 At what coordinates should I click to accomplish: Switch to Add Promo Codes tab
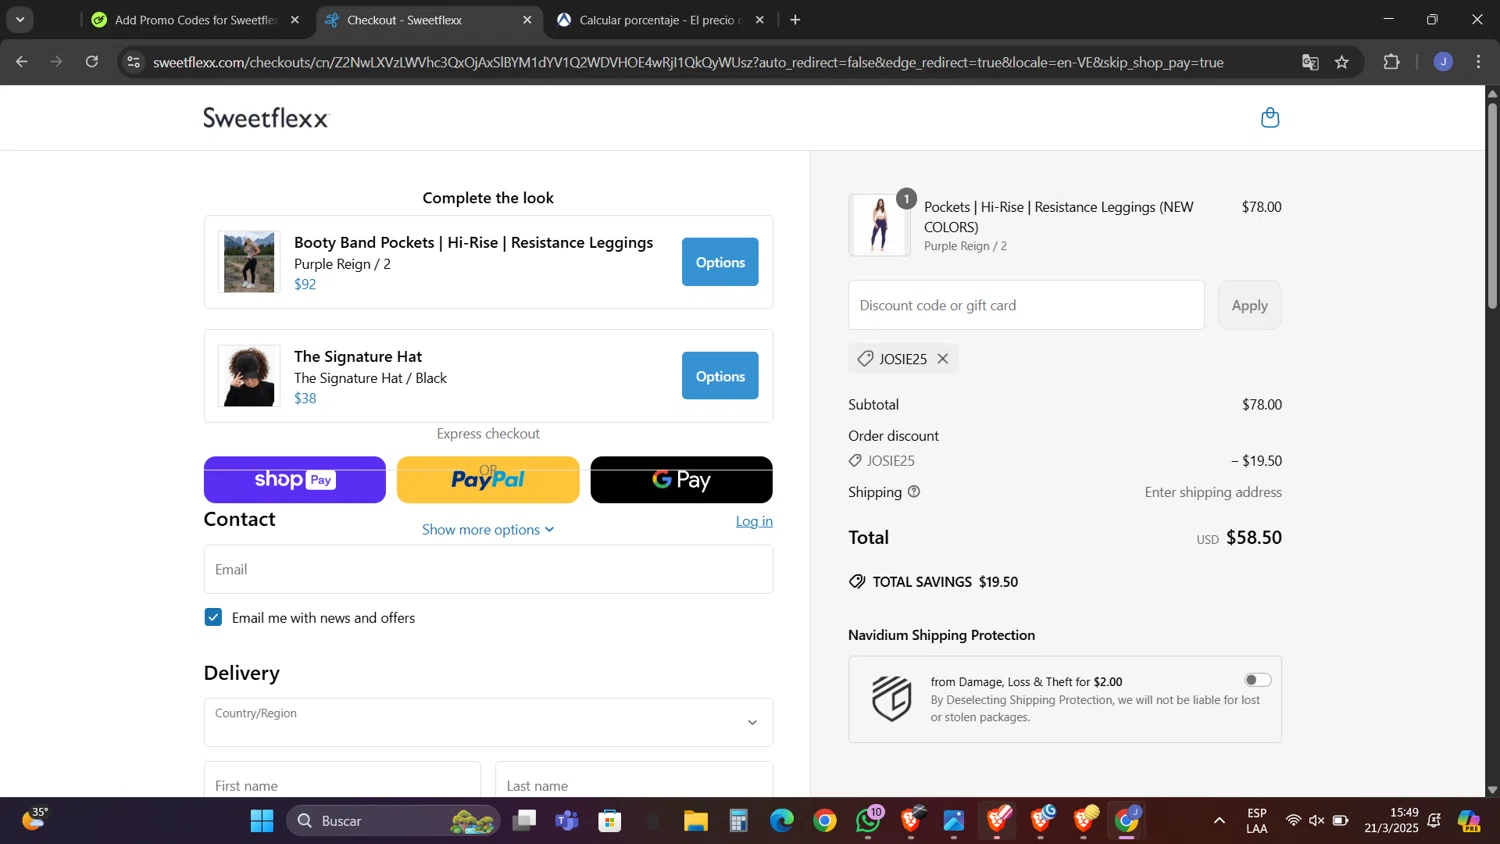tap(195, 20)
